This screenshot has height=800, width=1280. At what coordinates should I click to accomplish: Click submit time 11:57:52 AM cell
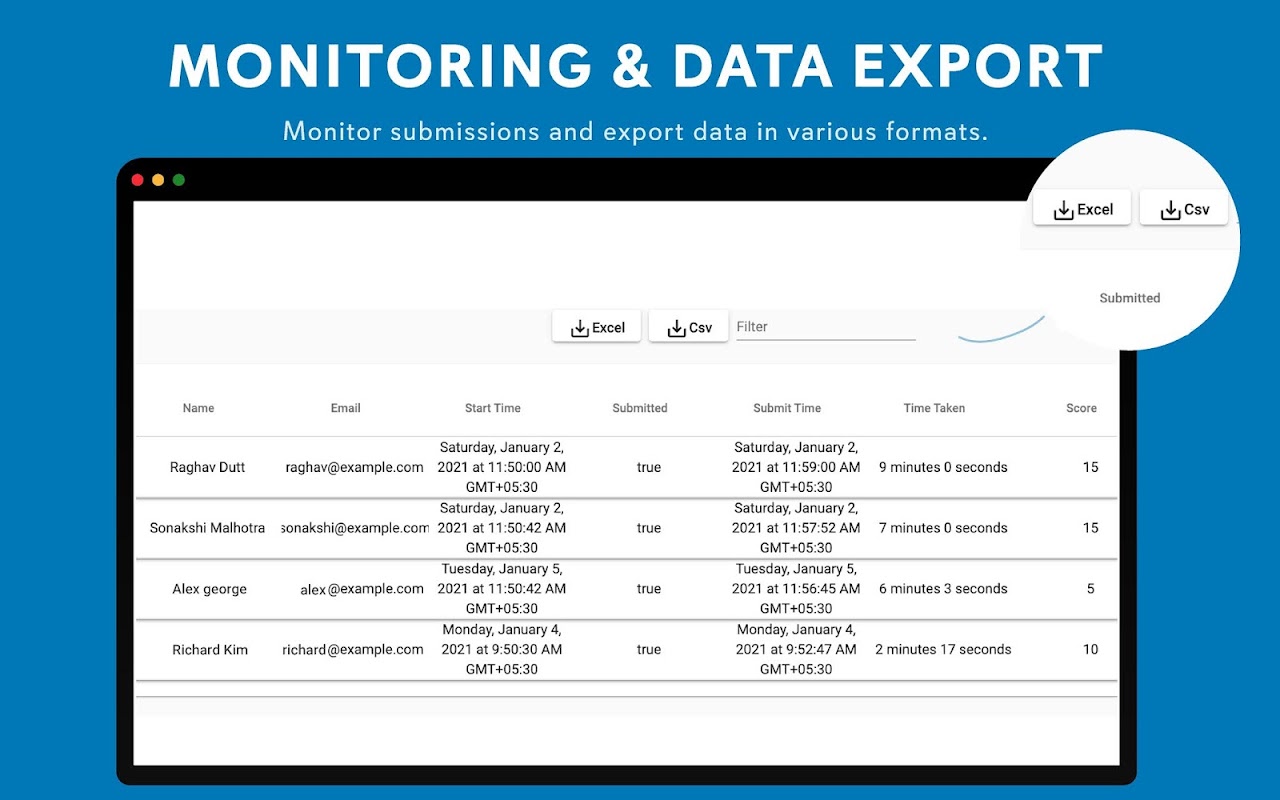[x=796, y=528]
